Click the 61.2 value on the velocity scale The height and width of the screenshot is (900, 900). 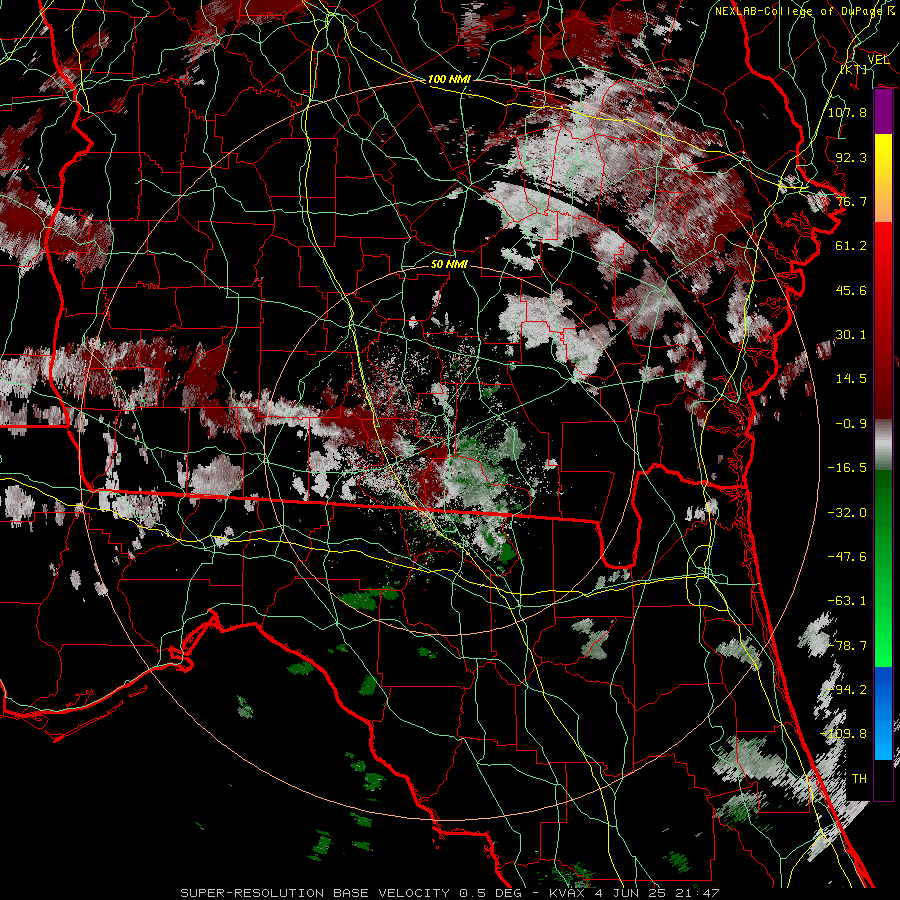(x=851, y=246)
